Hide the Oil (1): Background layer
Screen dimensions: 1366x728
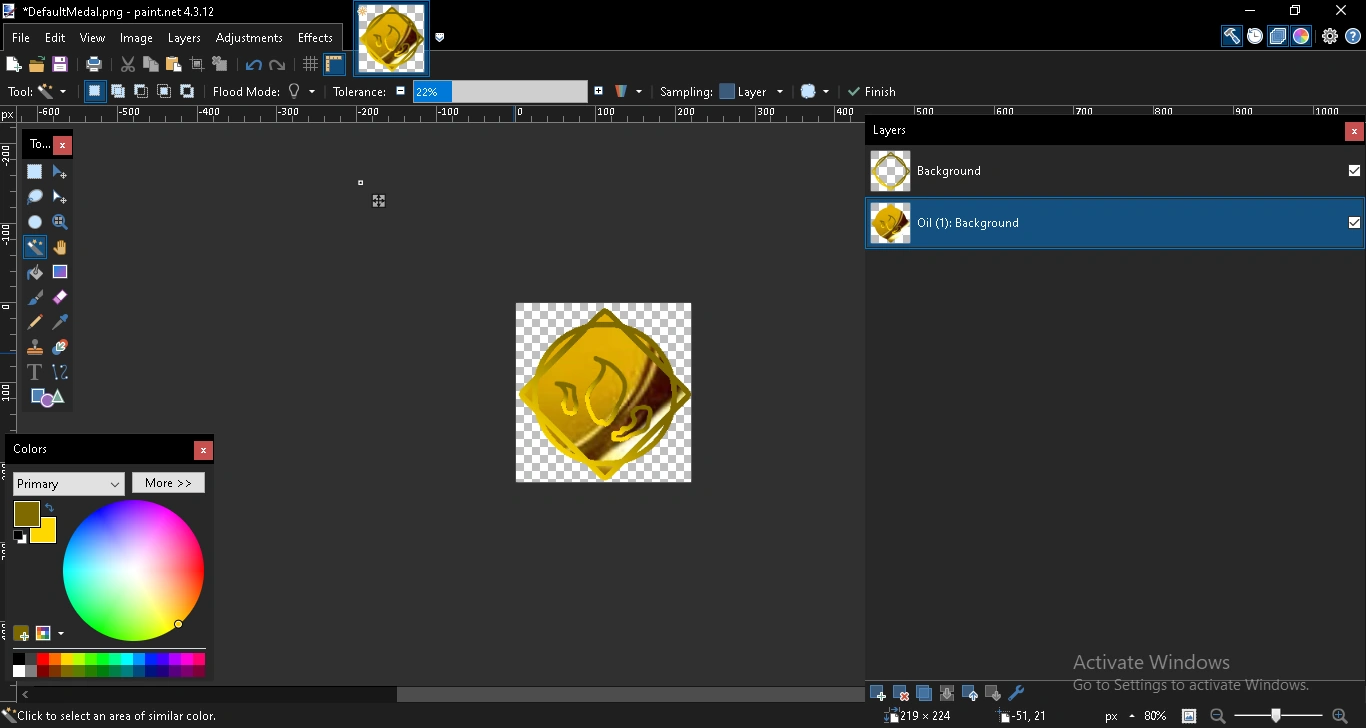[1354, 223]
